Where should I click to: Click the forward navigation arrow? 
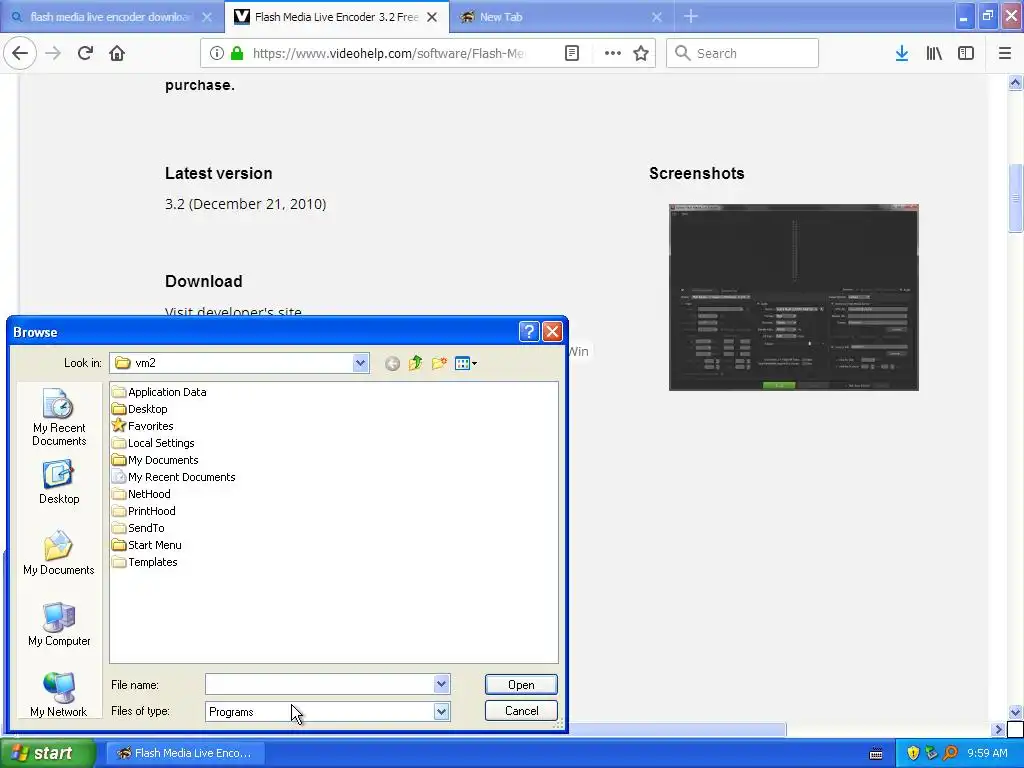click(54, 53)
